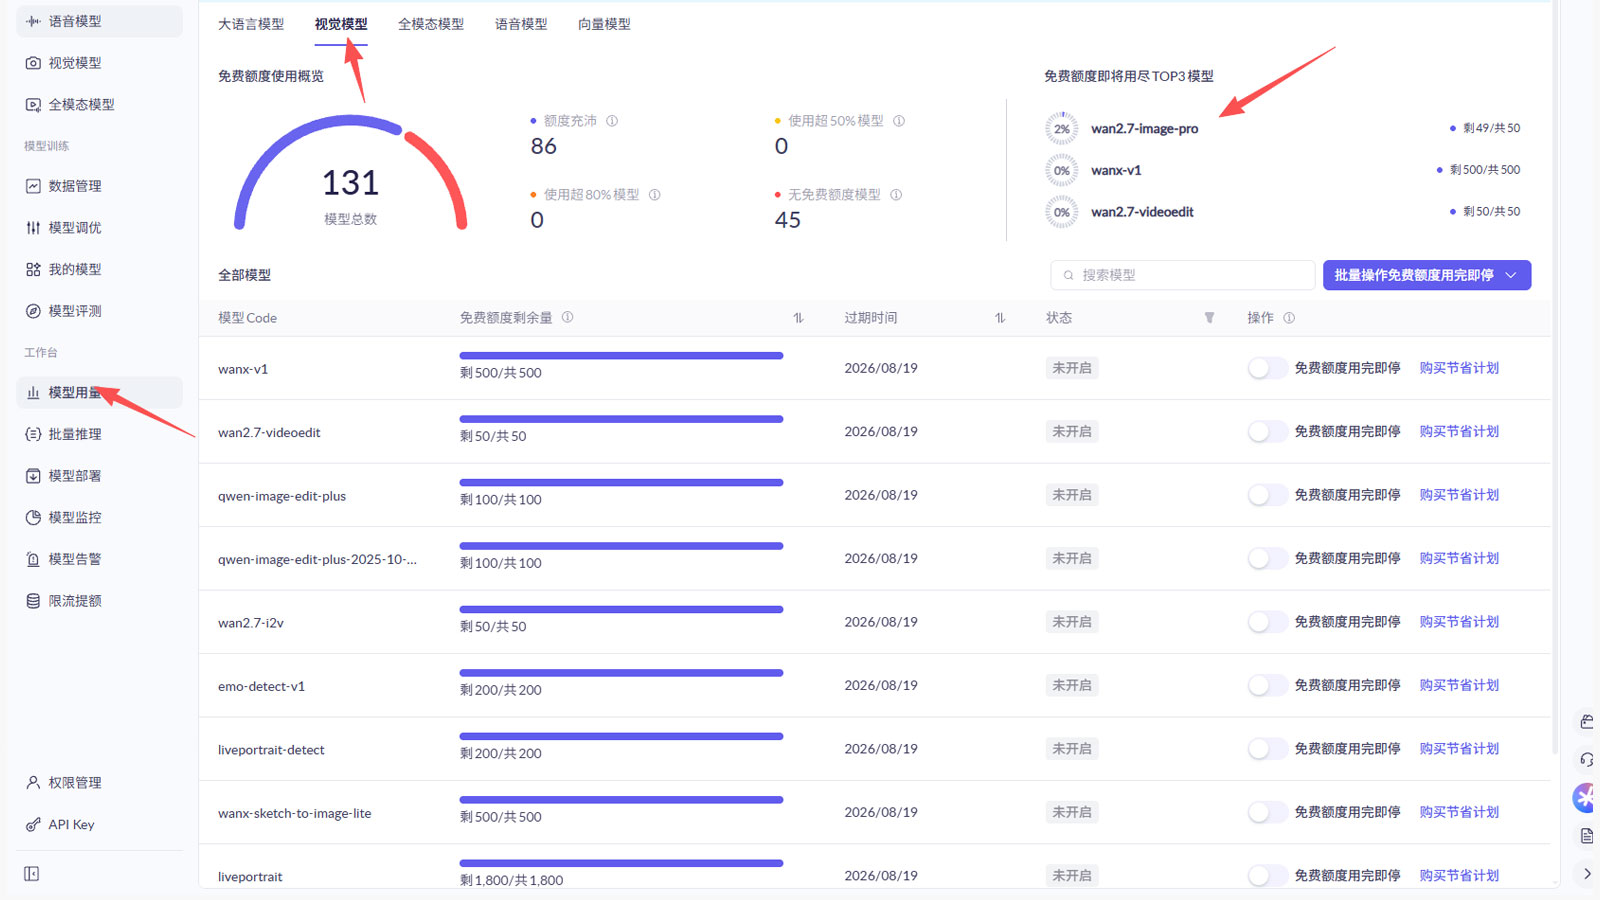Screen dimensions: 1600x900
Task: Open 数据管理 in the sidebar
Action: (x=99, y=186)
